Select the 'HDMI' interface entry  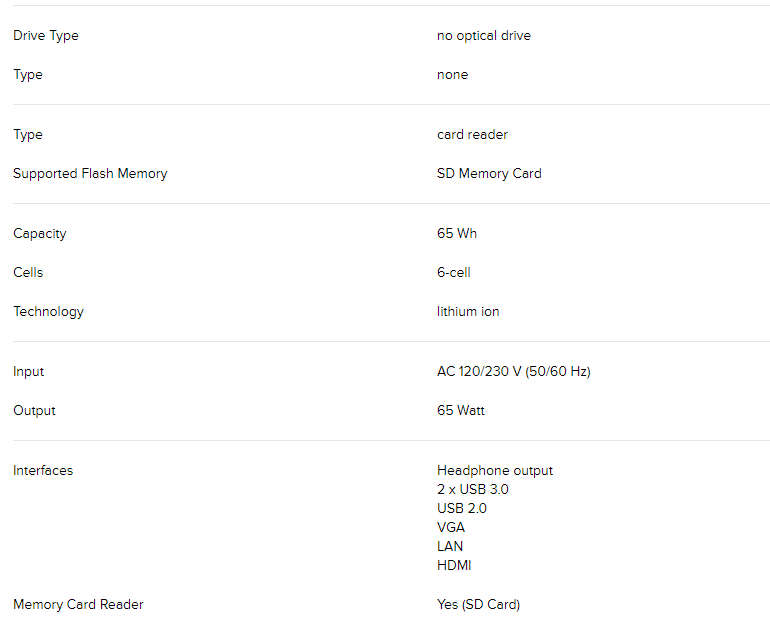tap(454, 566)
